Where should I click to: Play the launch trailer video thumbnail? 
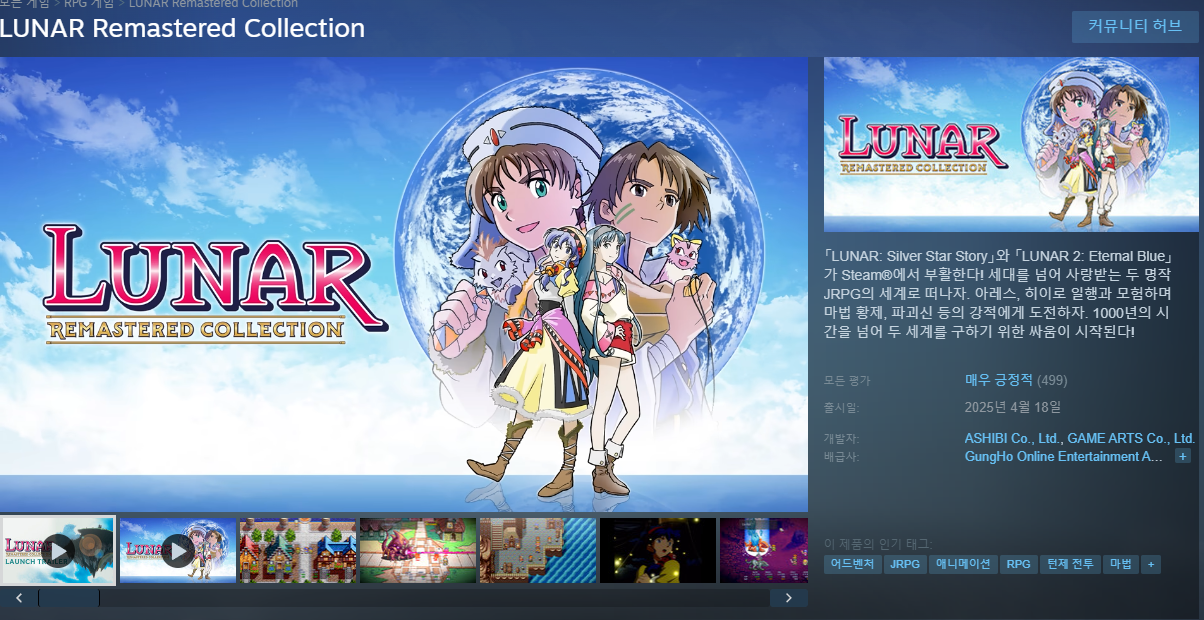point(57,550)
